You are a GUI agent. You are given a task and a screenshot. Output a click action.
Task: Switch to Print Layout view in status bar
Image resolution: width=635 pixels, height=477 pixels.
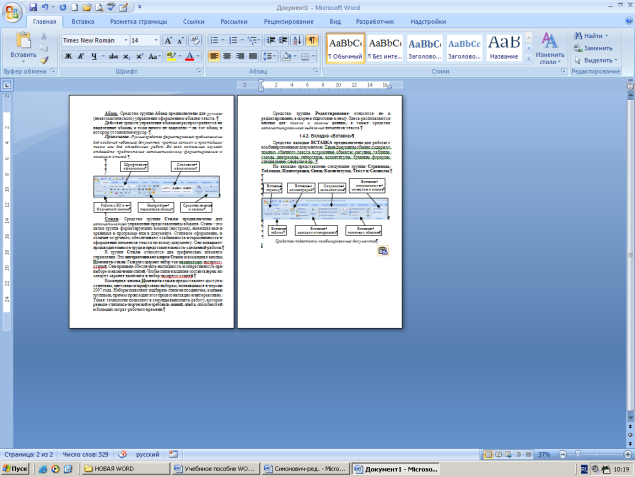click(x=489, y=454)
